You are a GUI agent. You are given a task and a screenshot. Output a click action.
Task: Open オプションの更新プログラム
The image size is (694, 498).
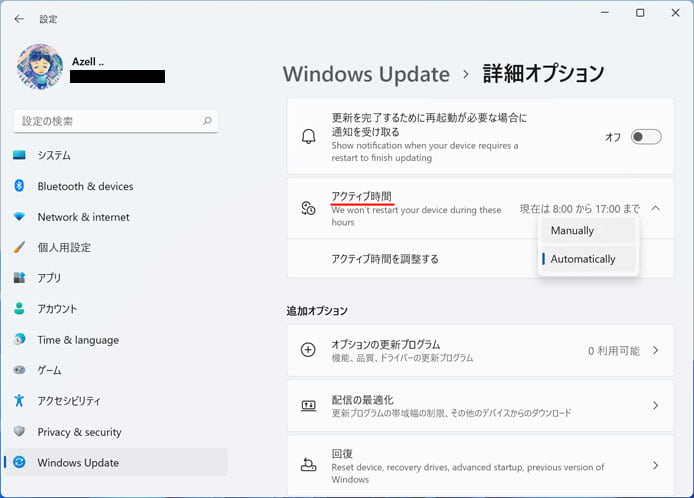[480, 350]
